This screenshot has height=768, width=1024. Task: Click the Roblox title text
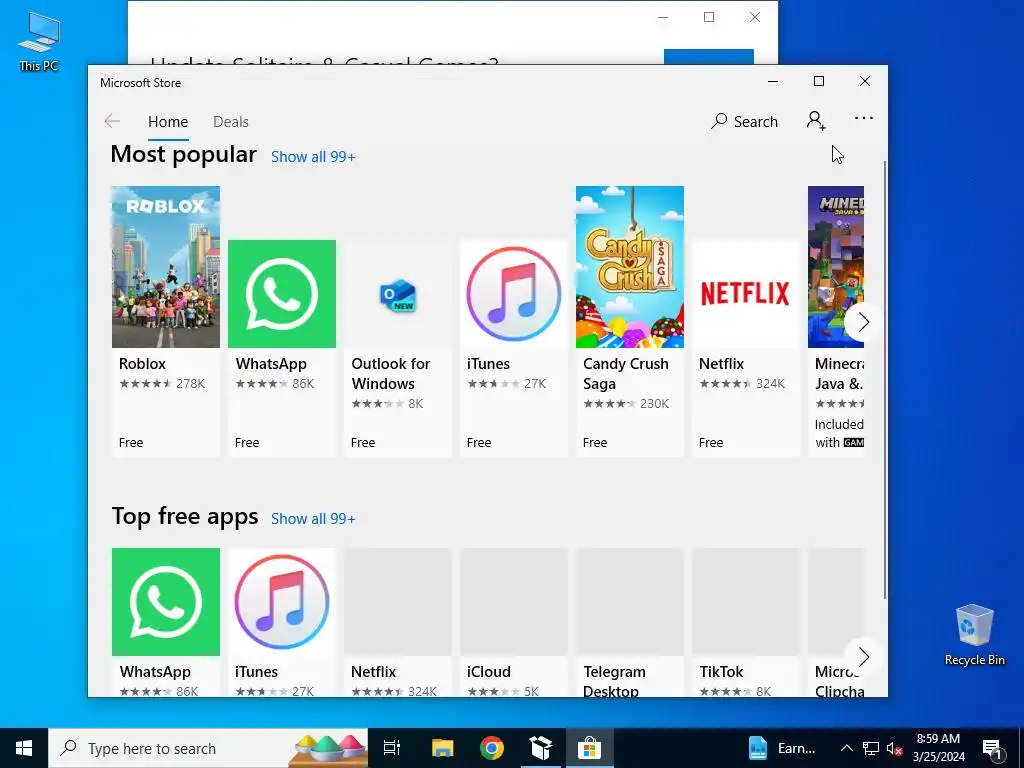coord(142,364)
